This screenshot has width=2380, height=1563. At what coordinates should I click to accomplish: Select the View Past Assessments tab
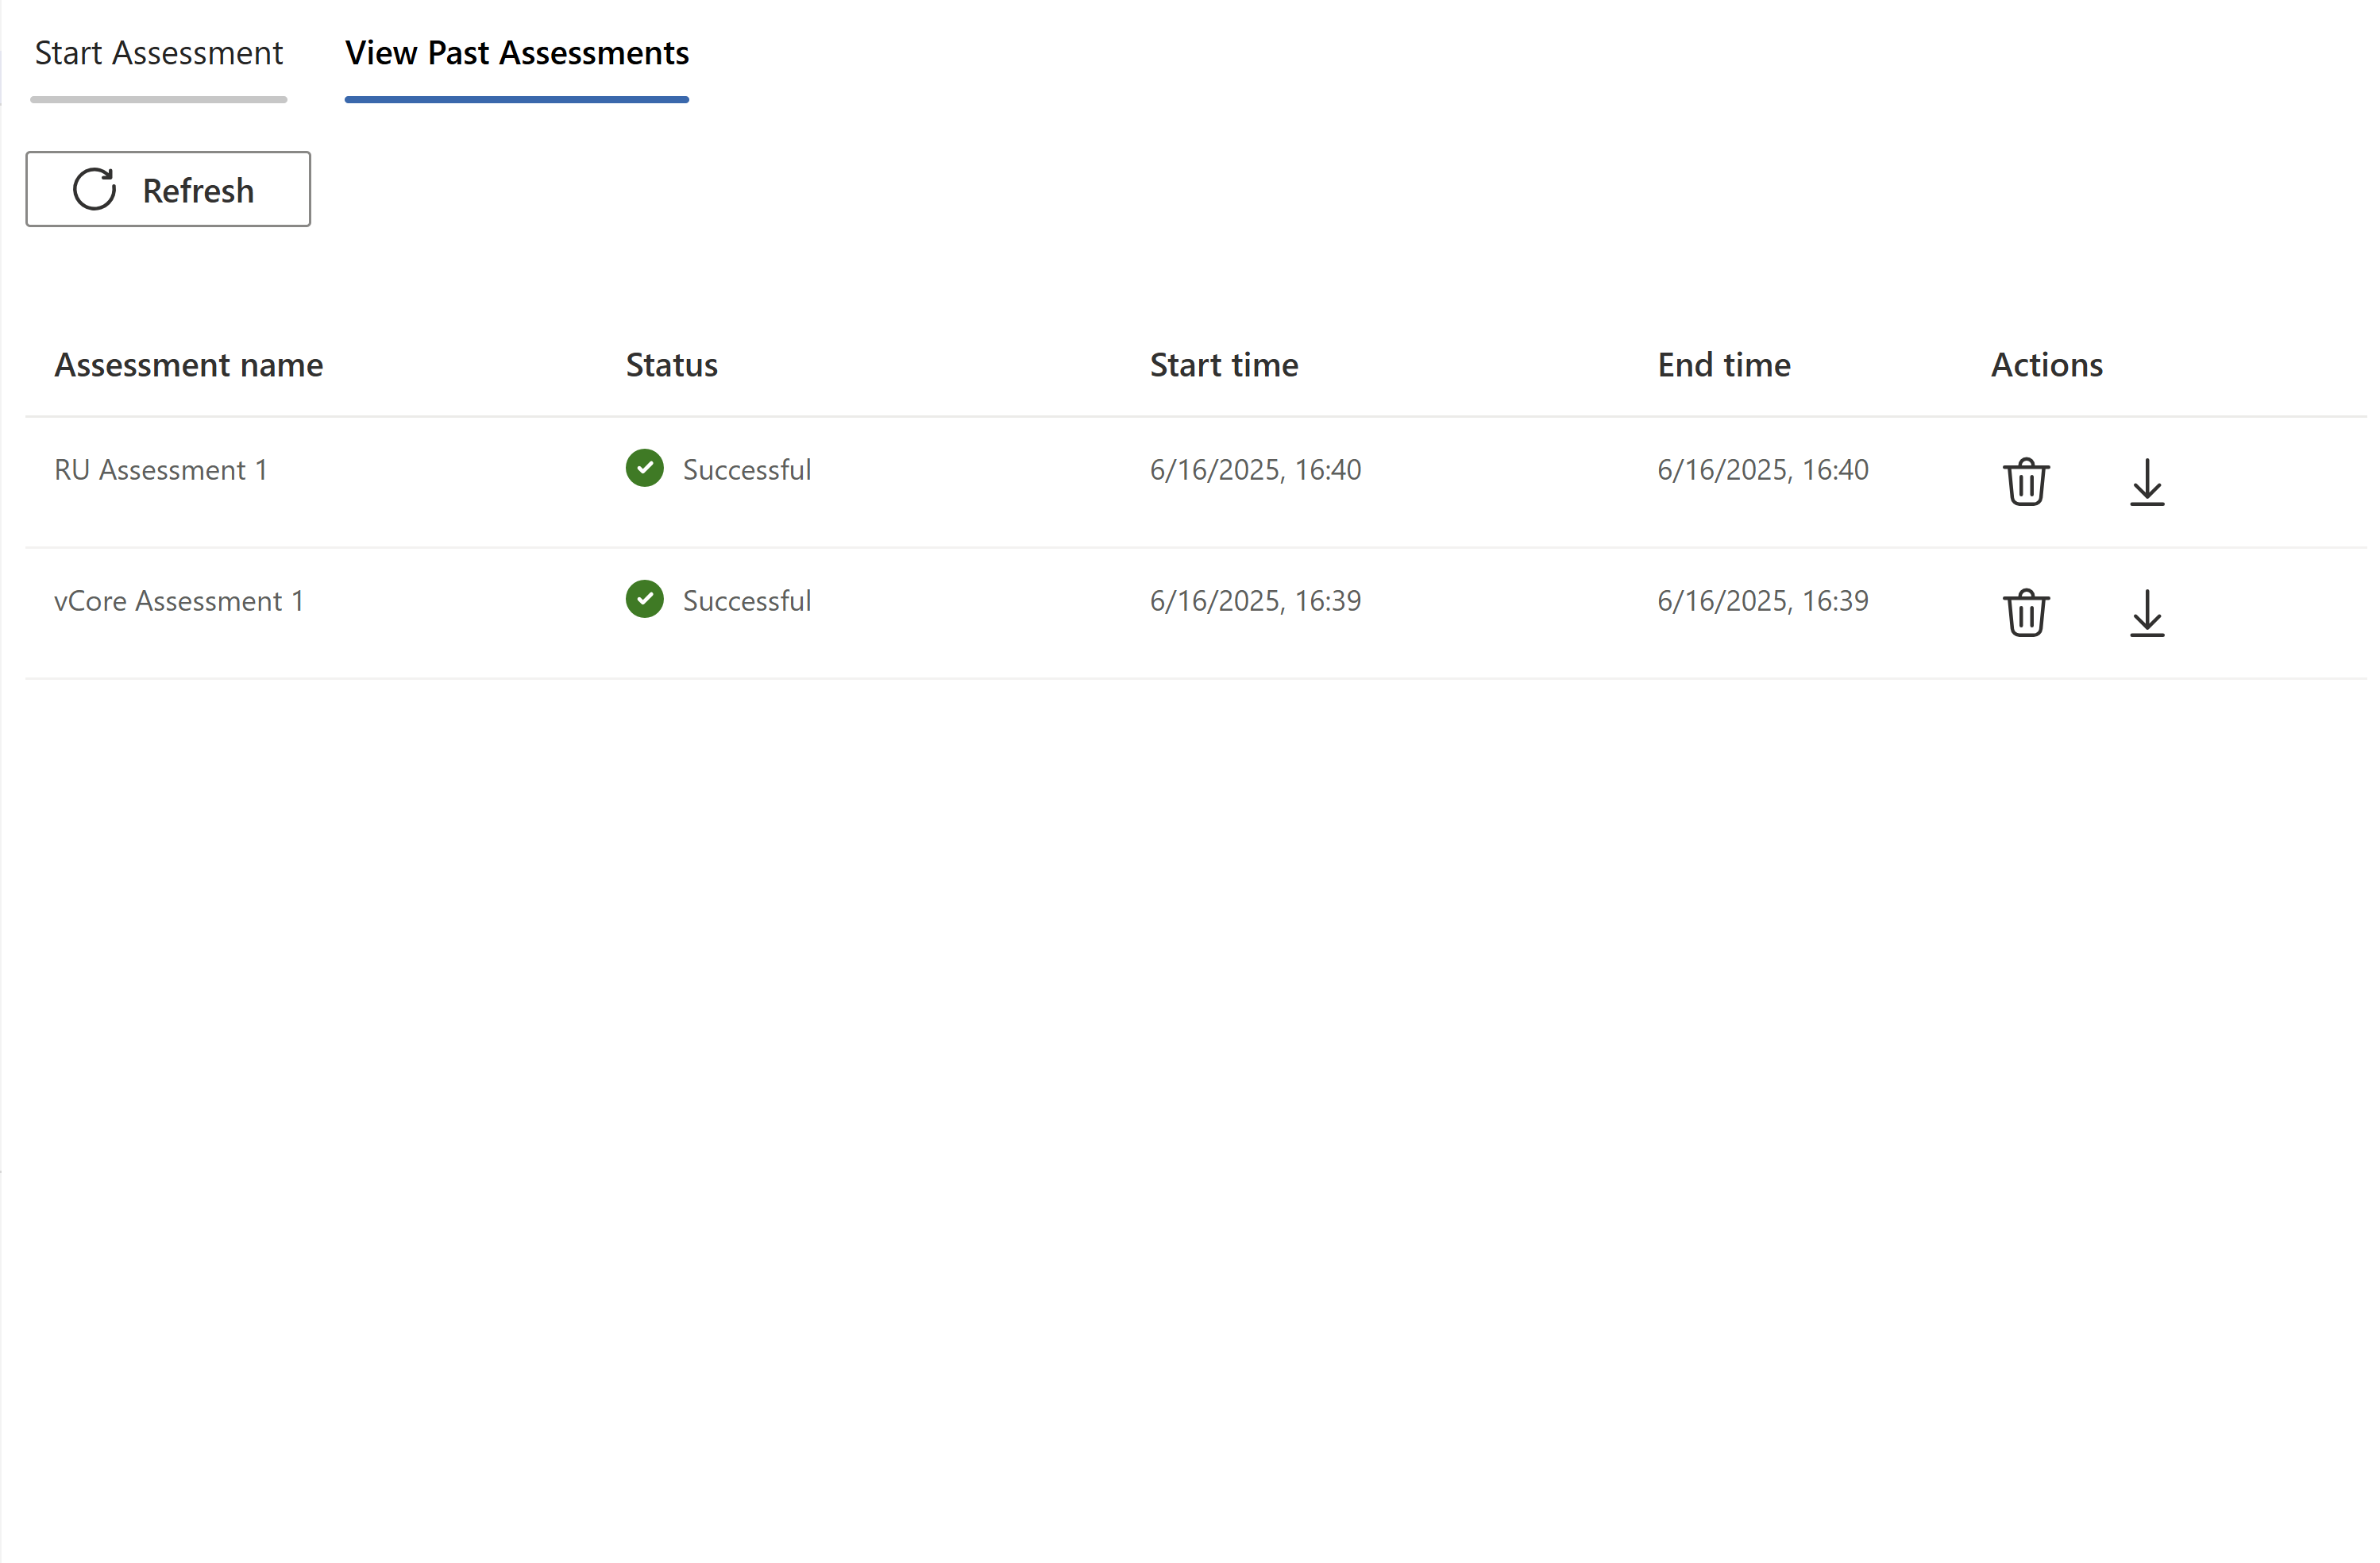point(517,53)
